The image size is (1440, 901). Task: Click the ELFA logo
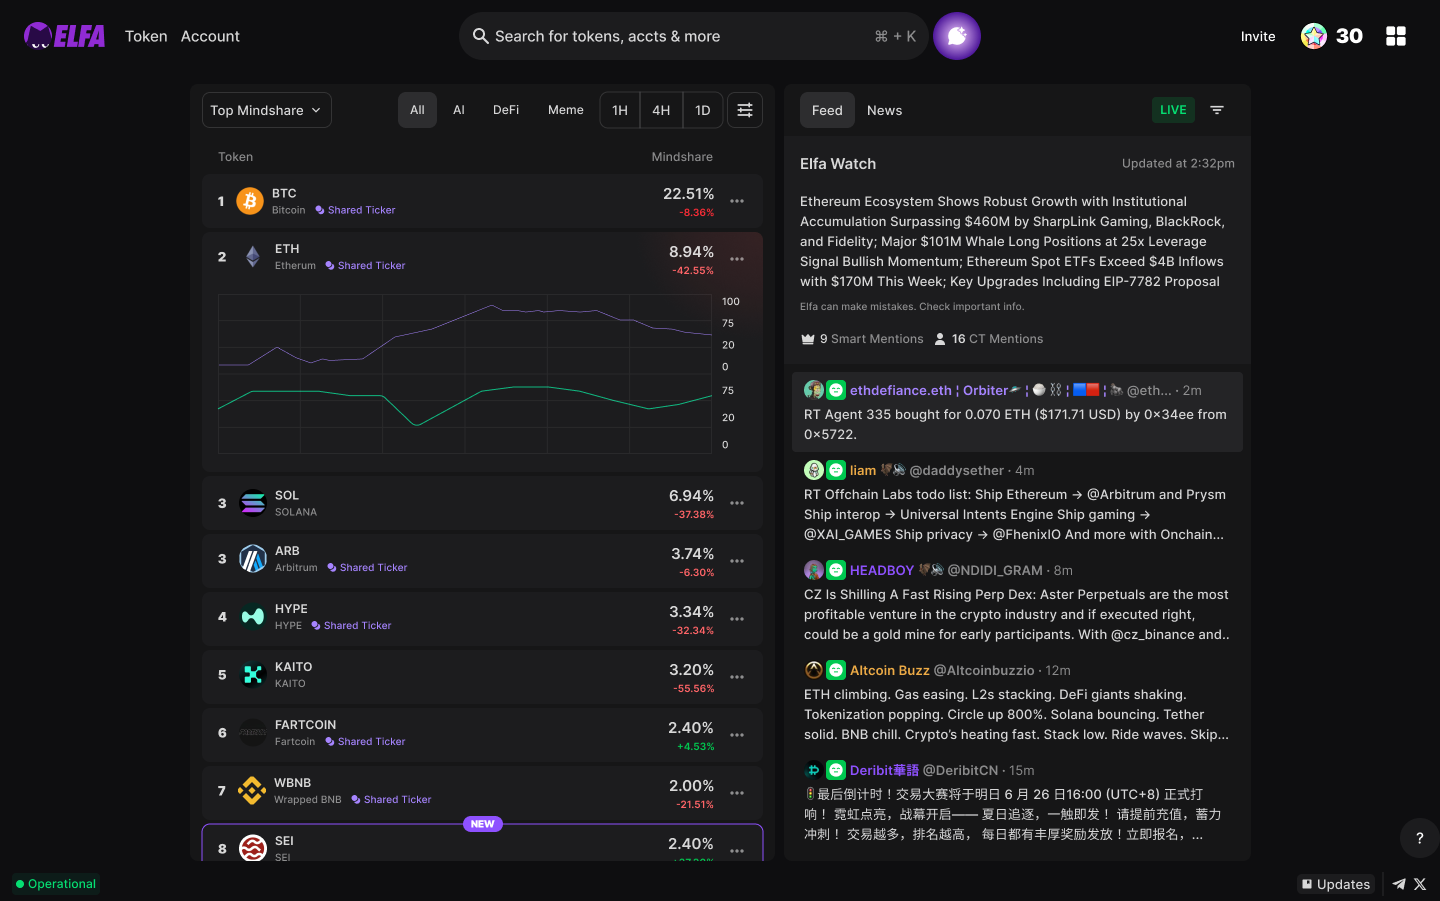[x=65, y=36]
